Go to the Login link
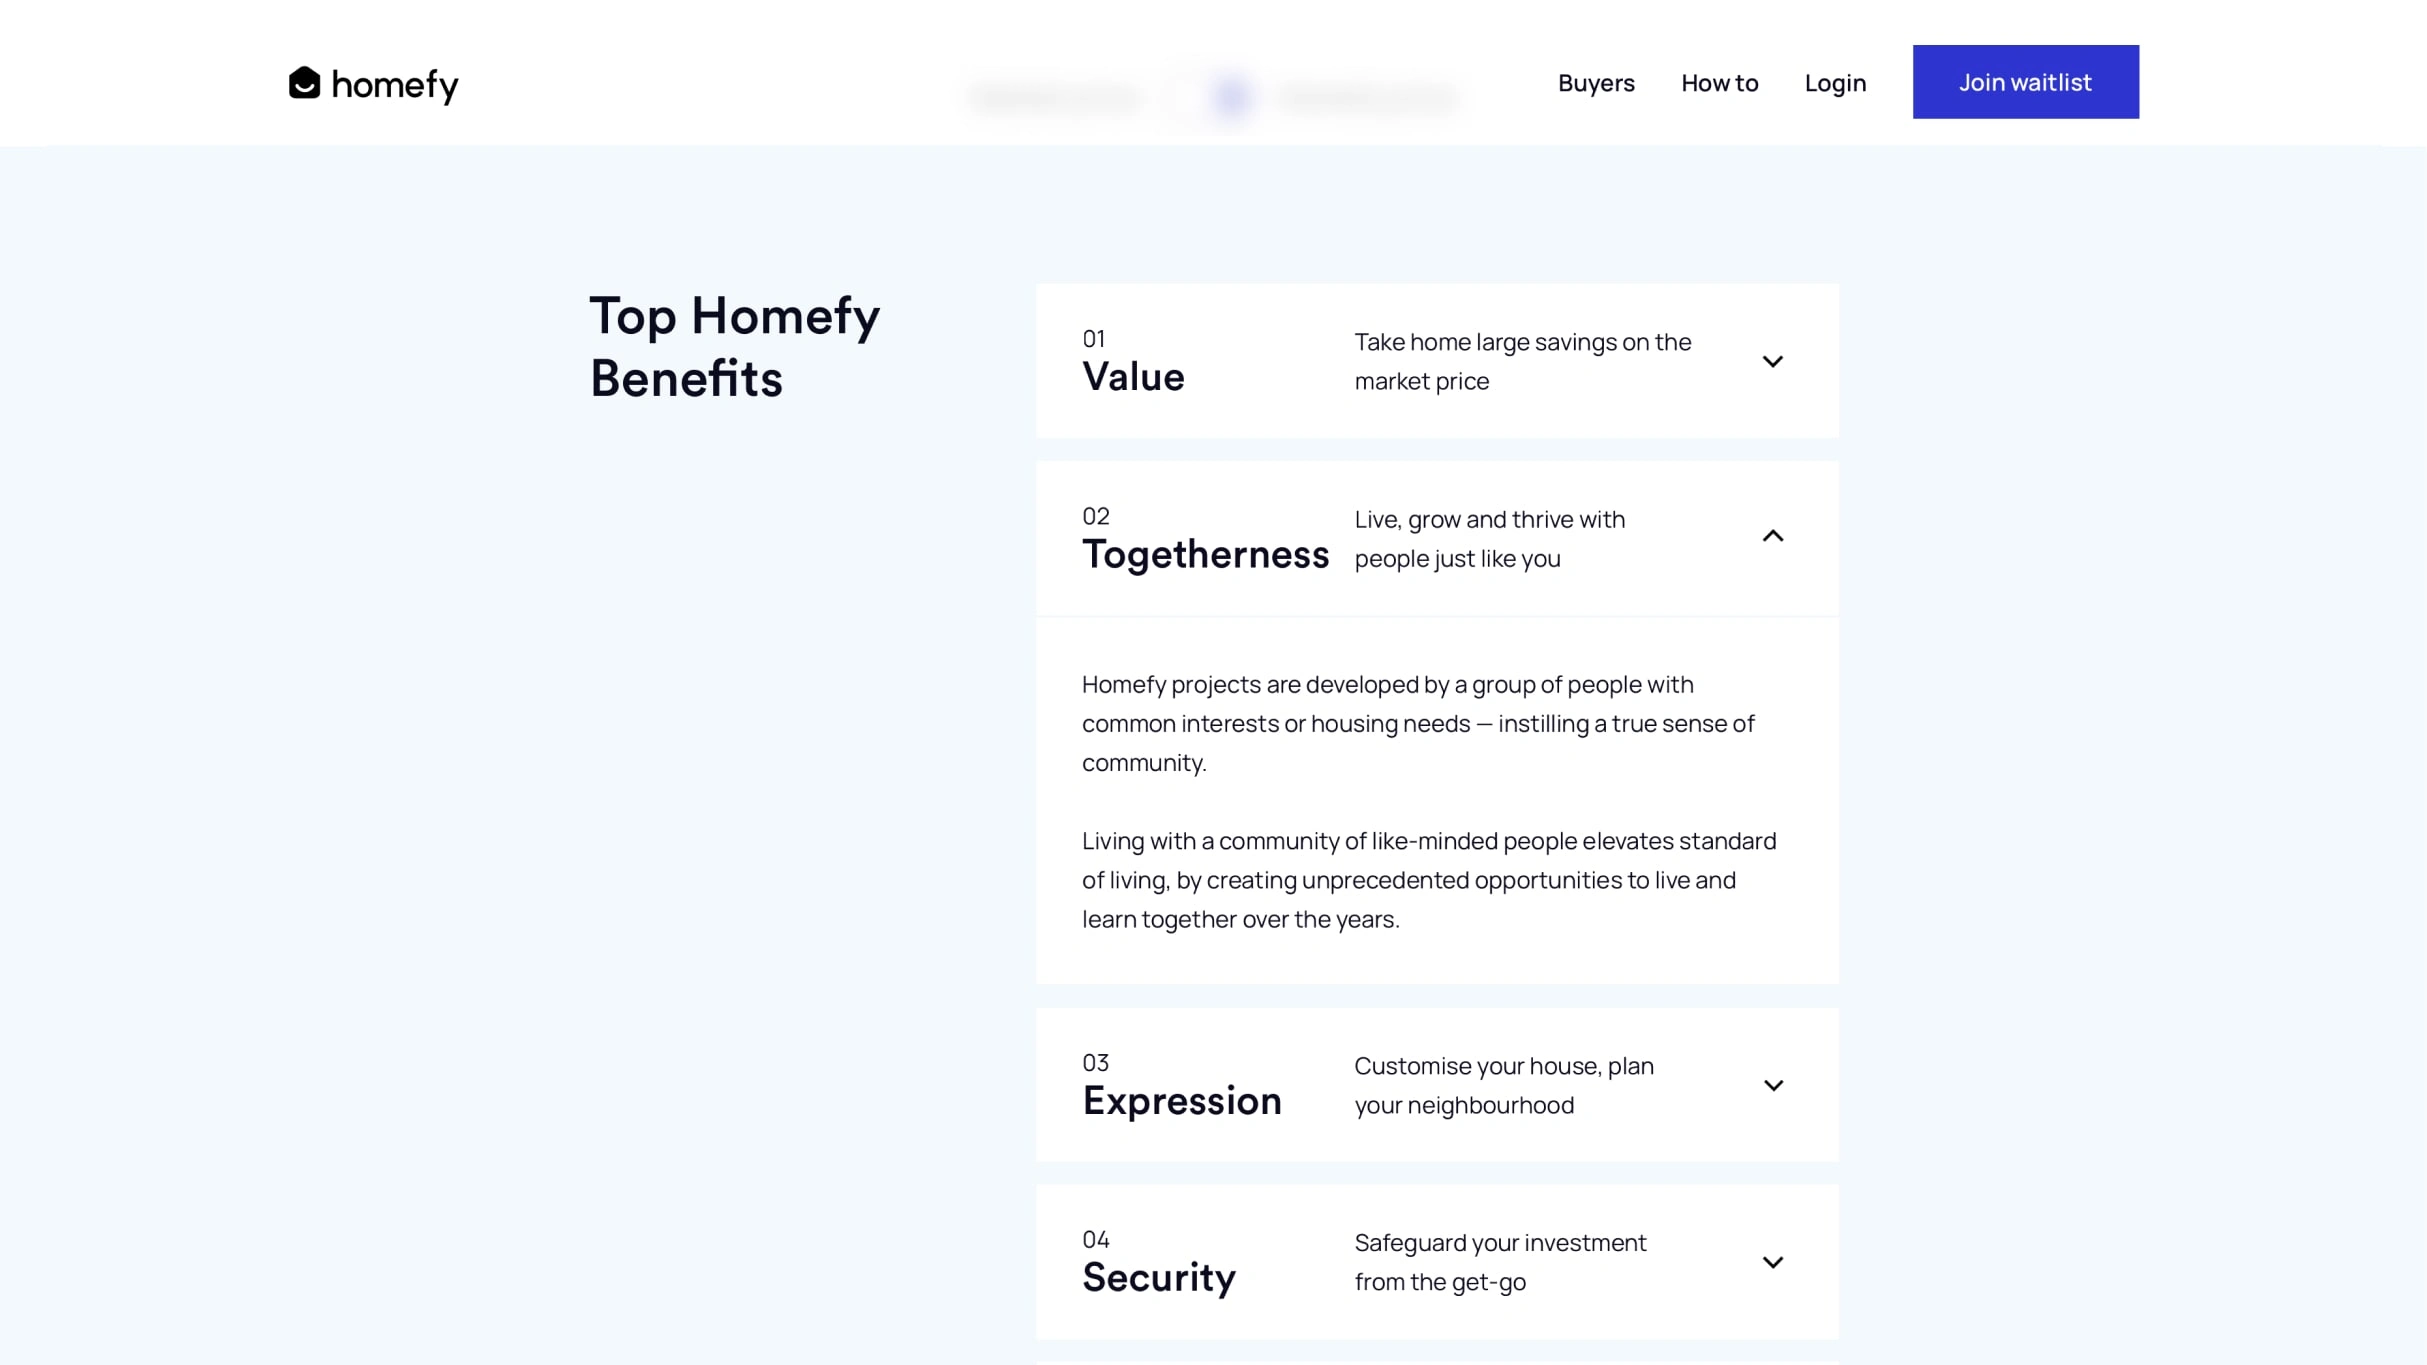The image size is (2427, 1365). pyautogui.click(x=1835, y=83)
